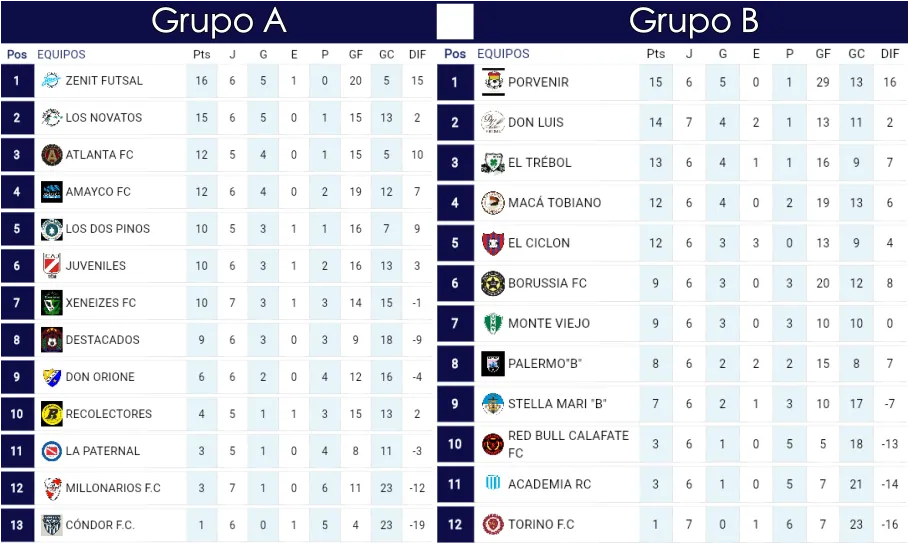Sort Grupo B by DIF column header
This screenshot has width=909, height=543.
coord(889,54)
